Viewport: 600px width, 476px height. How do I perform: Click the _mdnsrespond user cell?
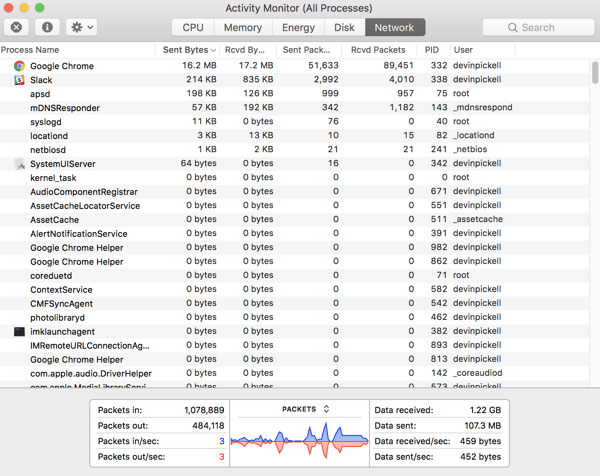tap(483, 108)
